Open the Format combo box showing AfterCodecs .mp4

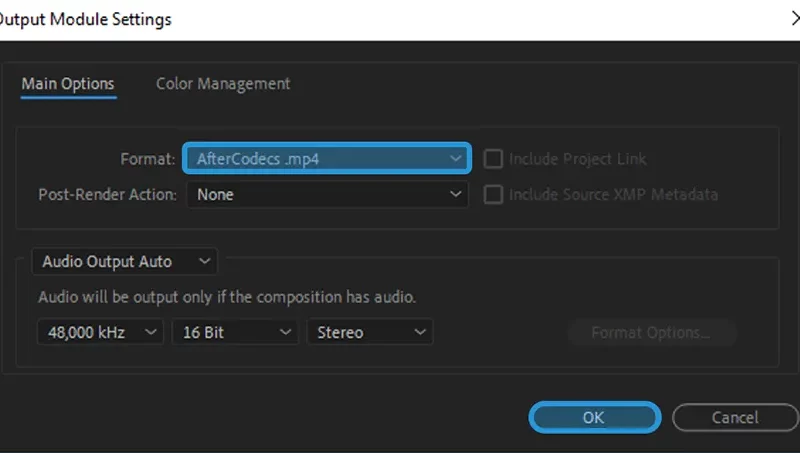[x=327, y=159]
